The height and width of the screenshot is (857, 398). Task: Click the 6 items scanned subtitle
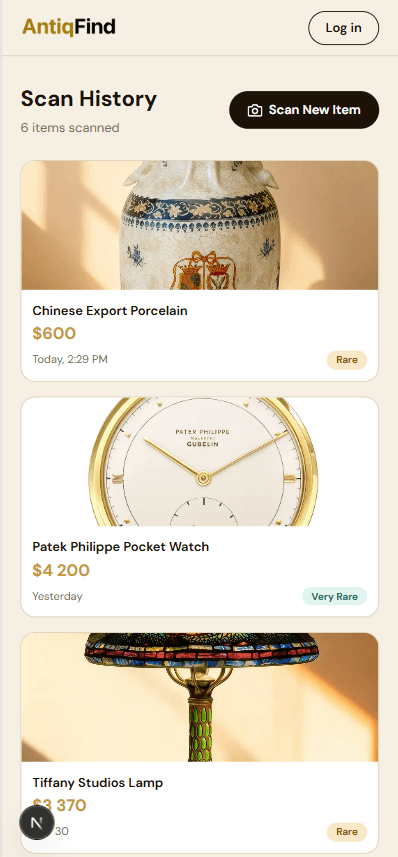point(70,127)
